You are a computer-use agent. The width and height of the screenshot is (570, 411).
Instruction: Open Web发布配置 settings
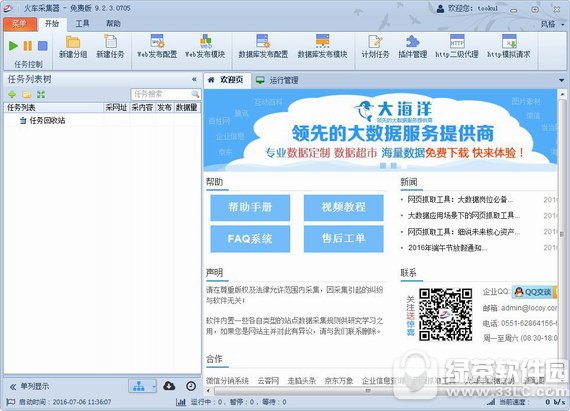157,47
